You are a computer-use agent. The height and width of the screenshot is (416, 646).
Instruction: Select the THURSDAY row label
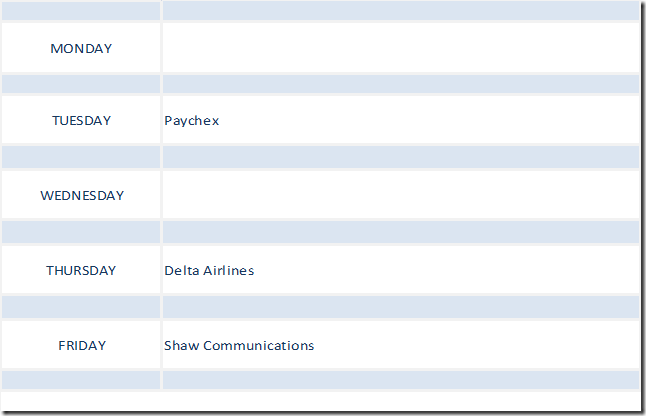pos(81,271)
